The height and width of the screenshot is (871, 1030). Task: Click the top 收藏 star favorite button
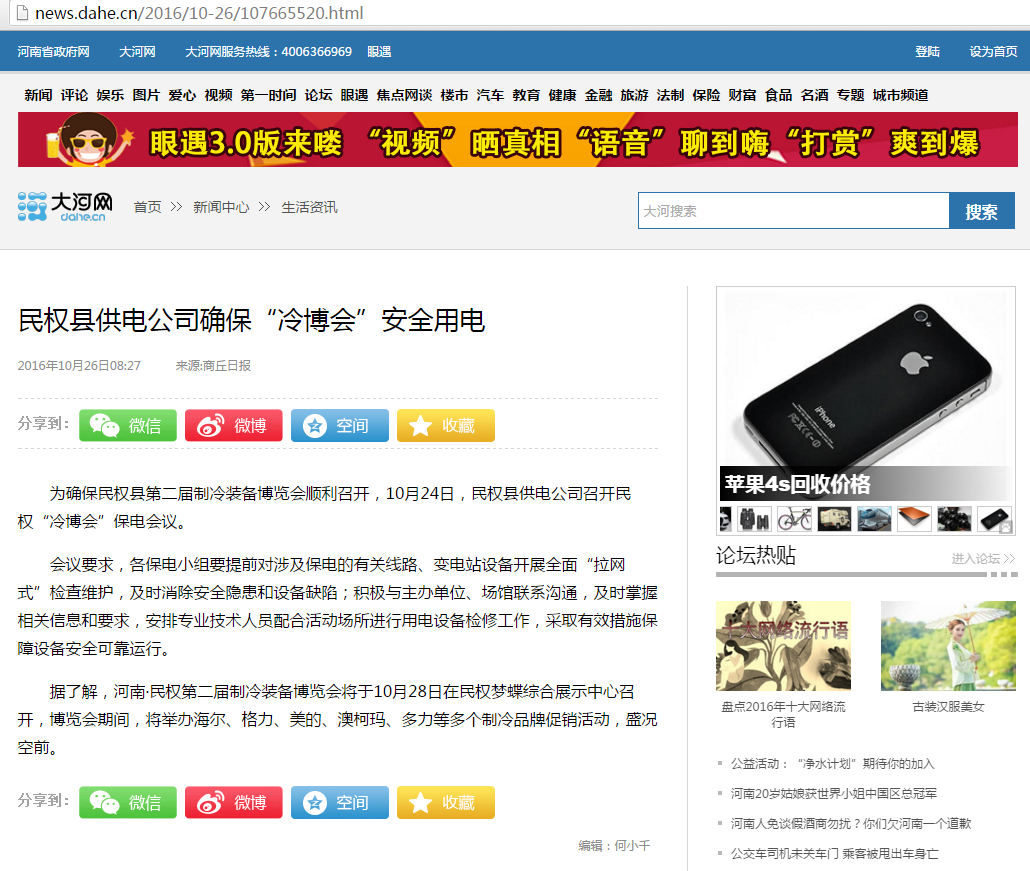[x=445, y=426]
